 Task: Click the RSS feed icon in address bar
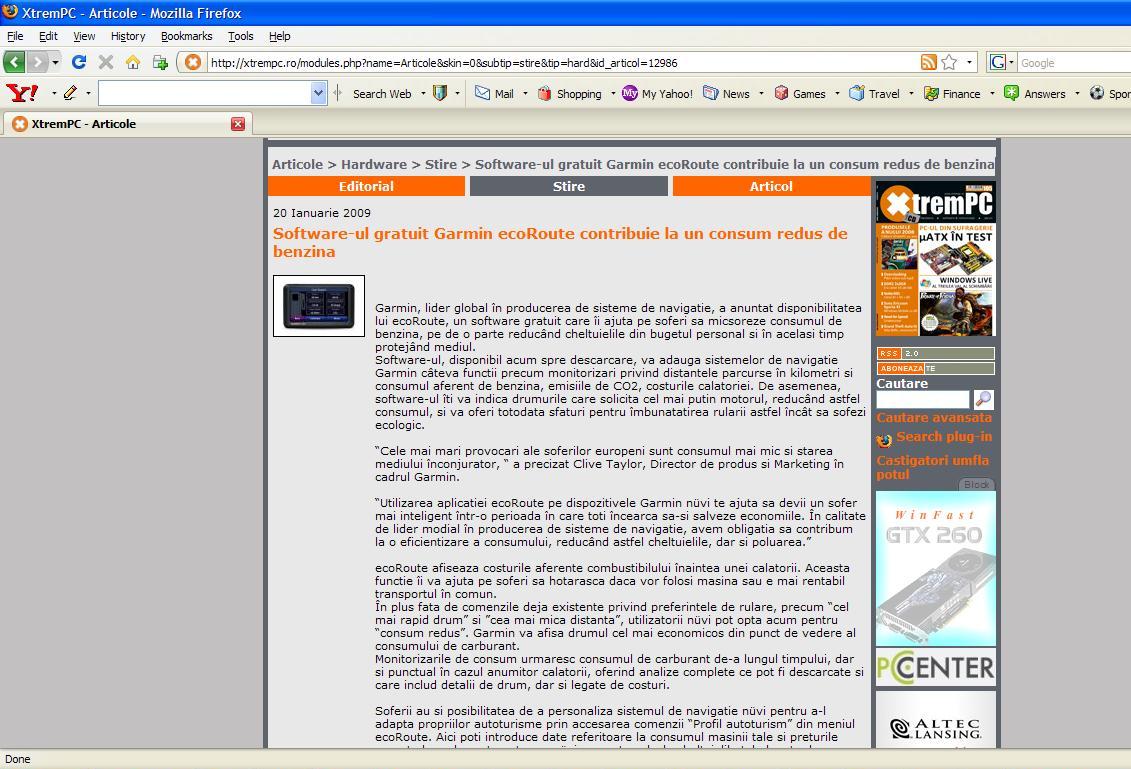[x=929, y=62]
